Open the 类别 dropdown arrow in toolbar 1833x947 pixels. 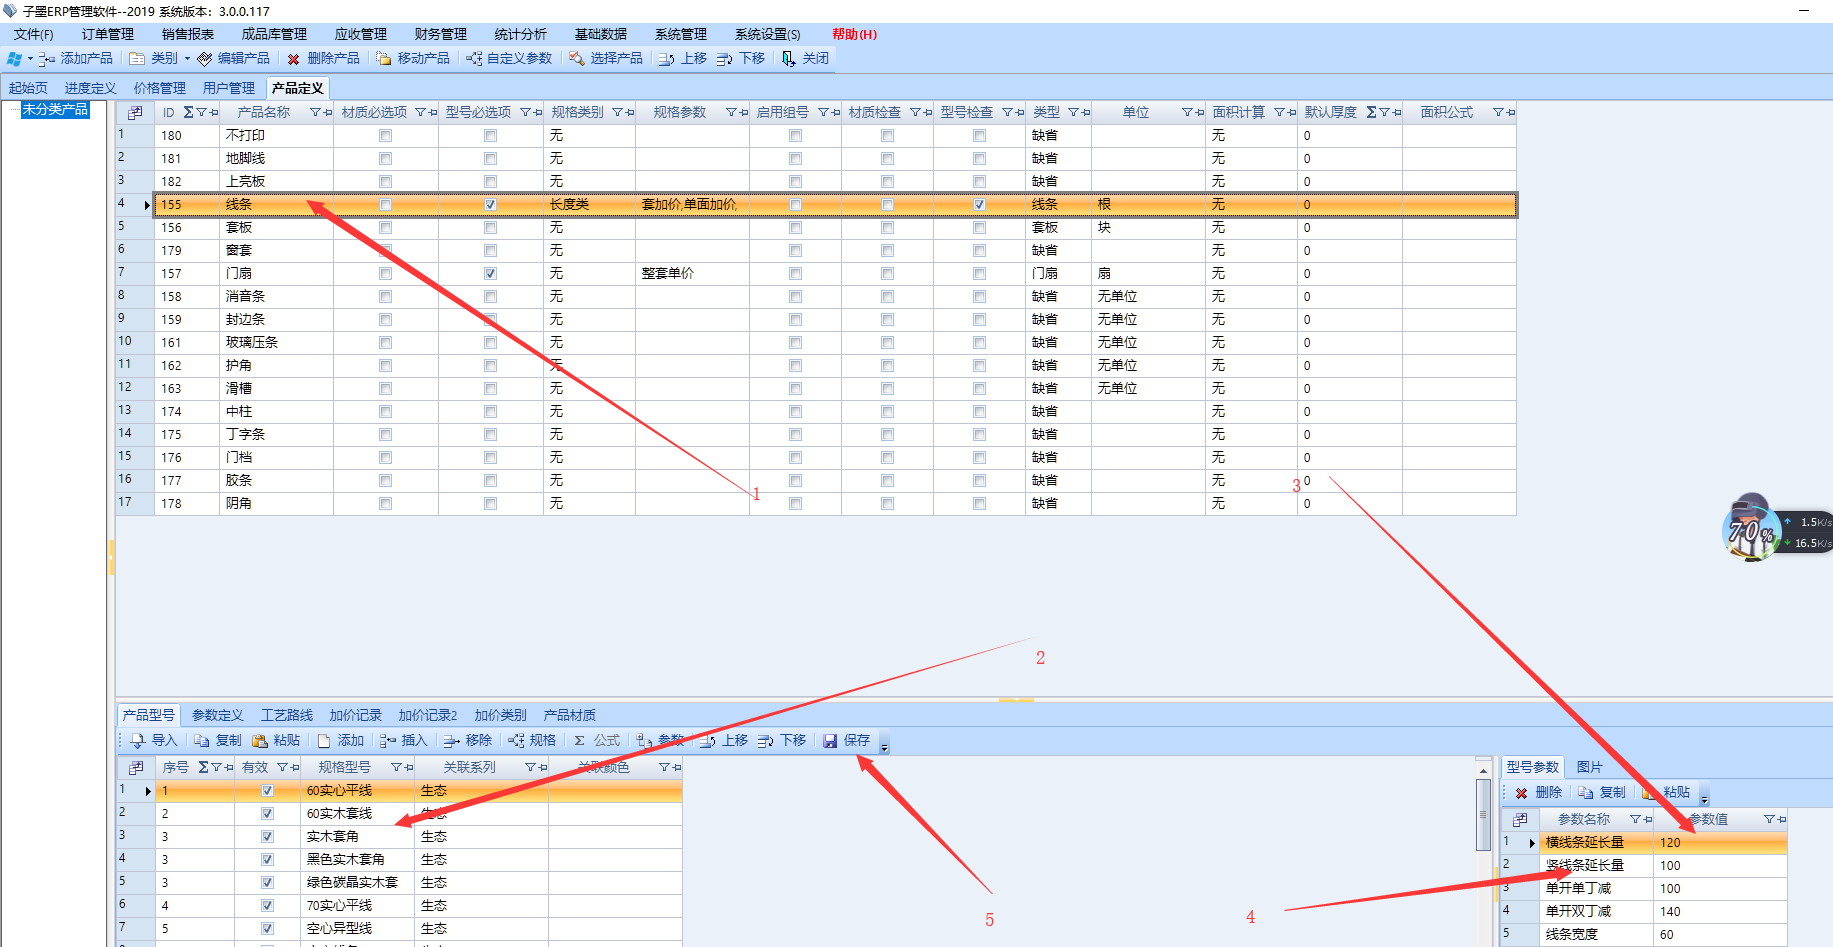coord(187,59)
